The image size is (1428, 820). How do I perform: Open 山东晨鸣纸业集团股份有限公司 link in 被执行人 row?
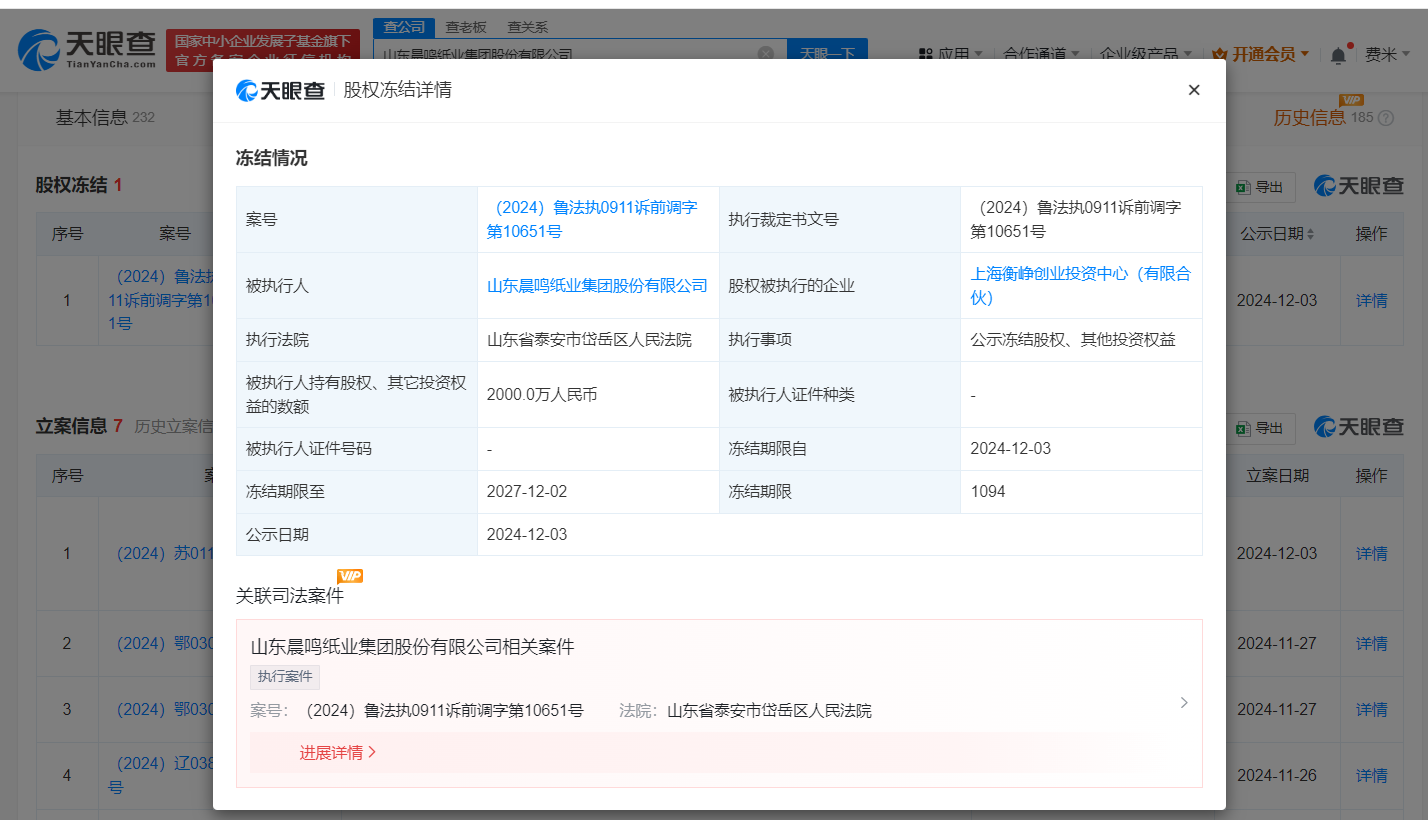[597, 285]
